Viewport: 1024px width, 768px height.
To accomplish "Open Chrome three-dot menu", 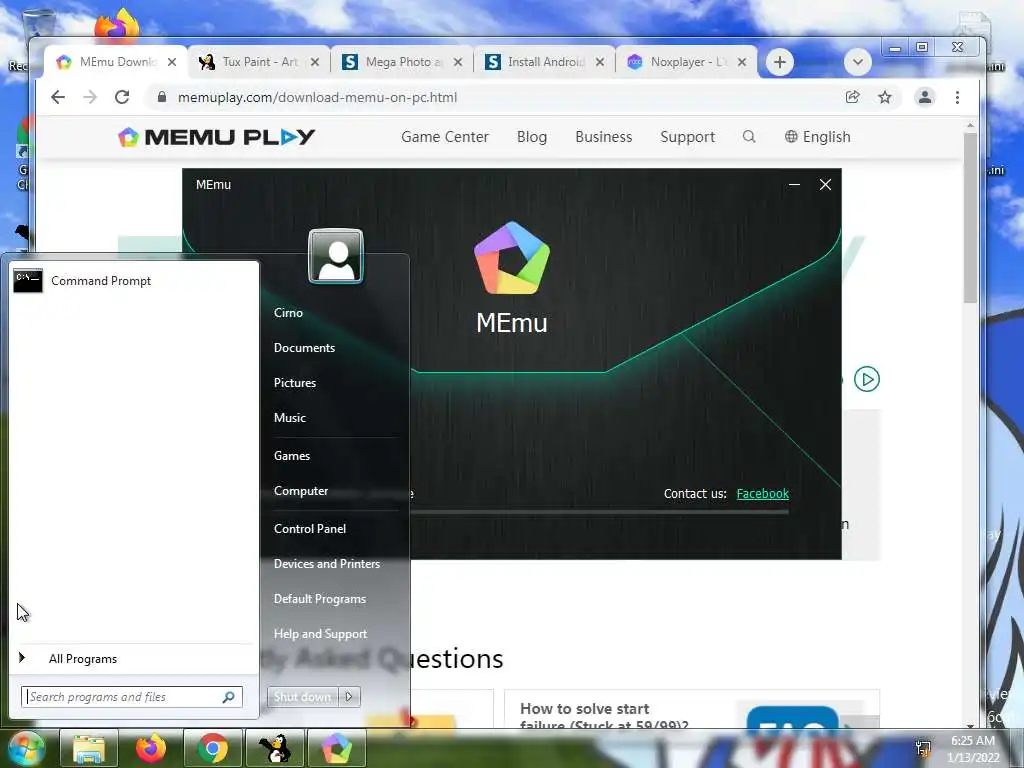I will click(x=957, y=97).
